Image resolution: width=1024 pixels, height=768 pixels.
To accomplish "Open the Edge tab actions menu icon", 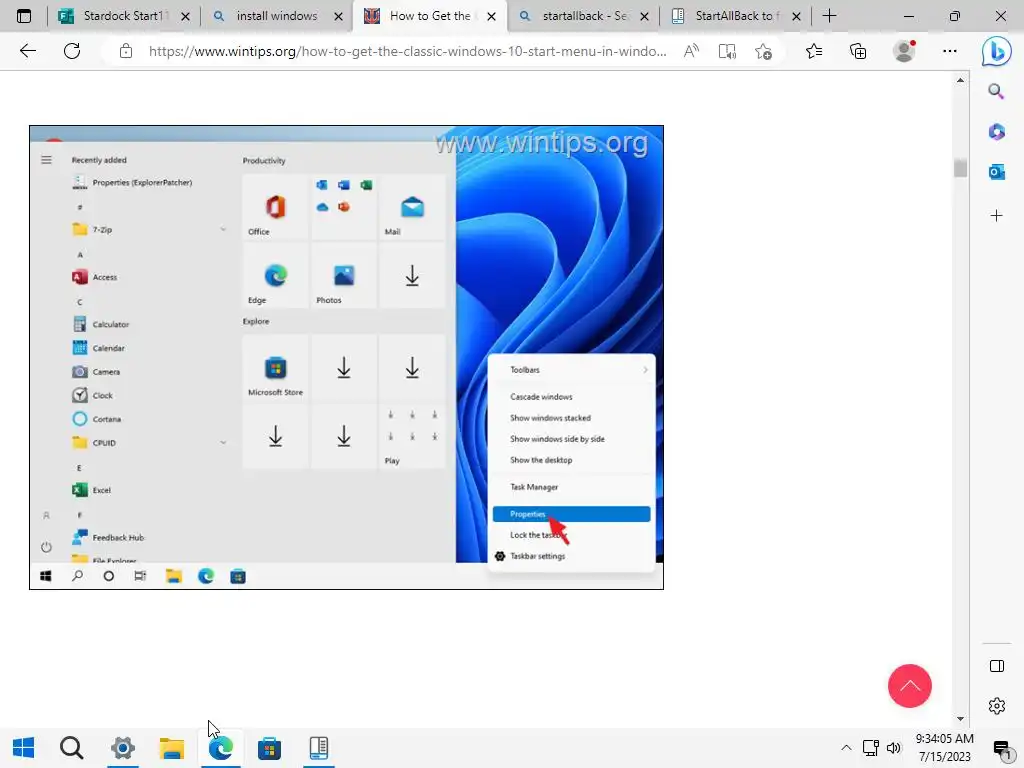I will (24, 16).
